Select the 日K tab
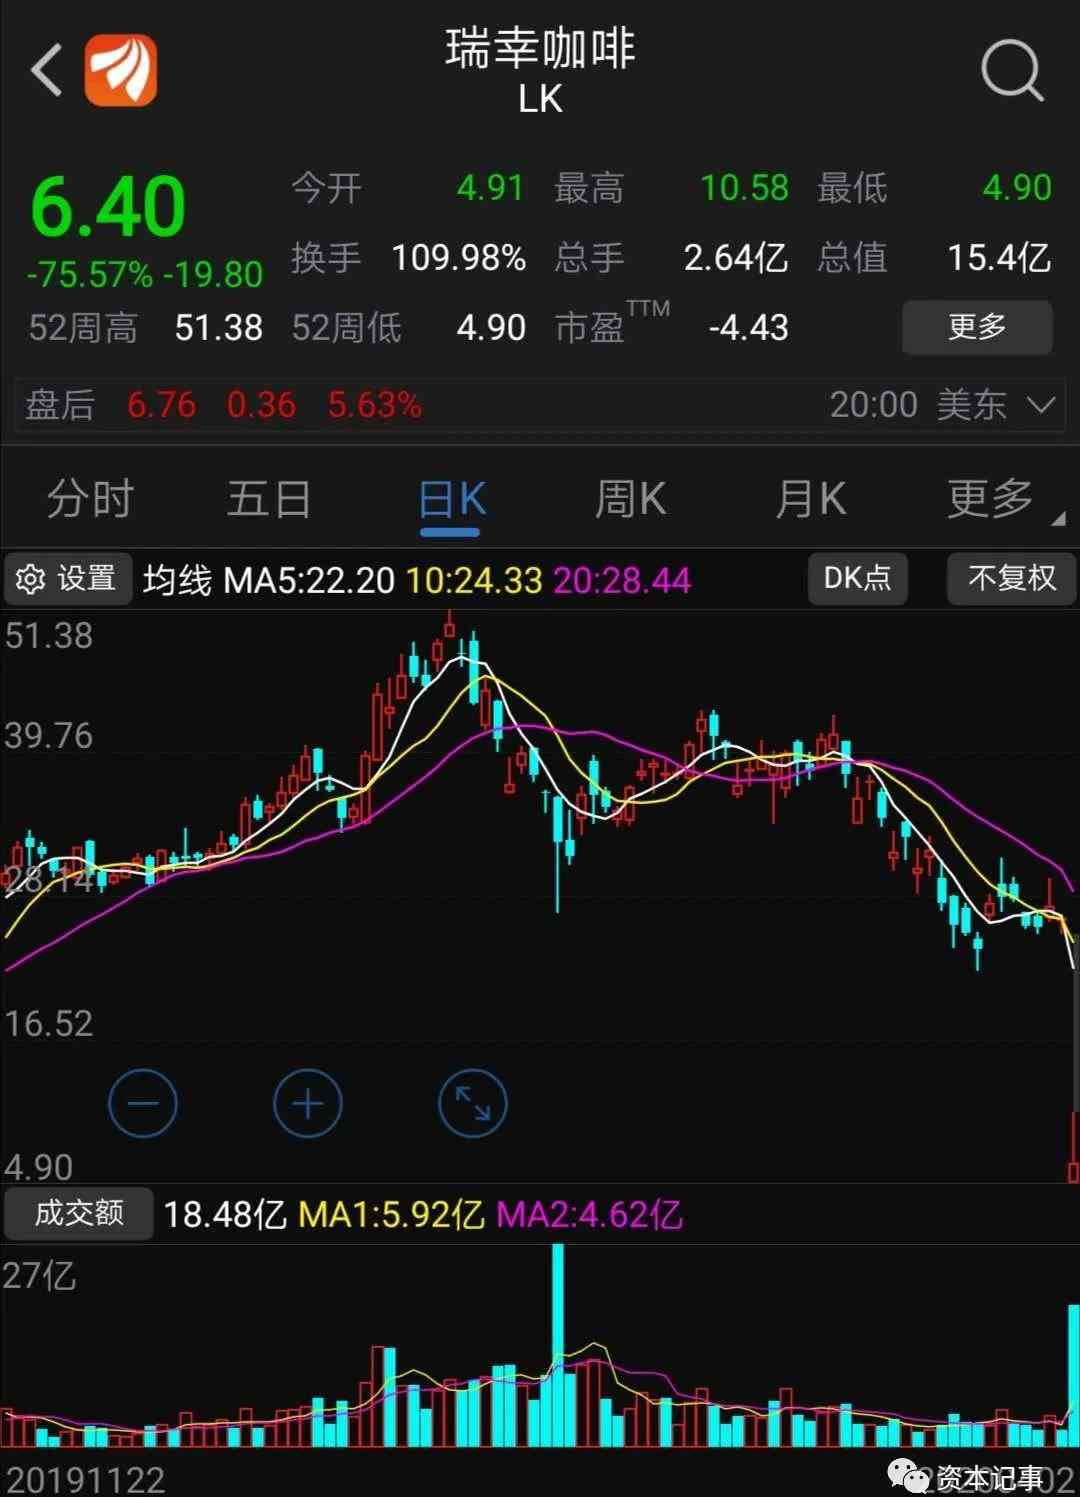The height and width of the screenshot is (1497, 1080). pos(452,498)
